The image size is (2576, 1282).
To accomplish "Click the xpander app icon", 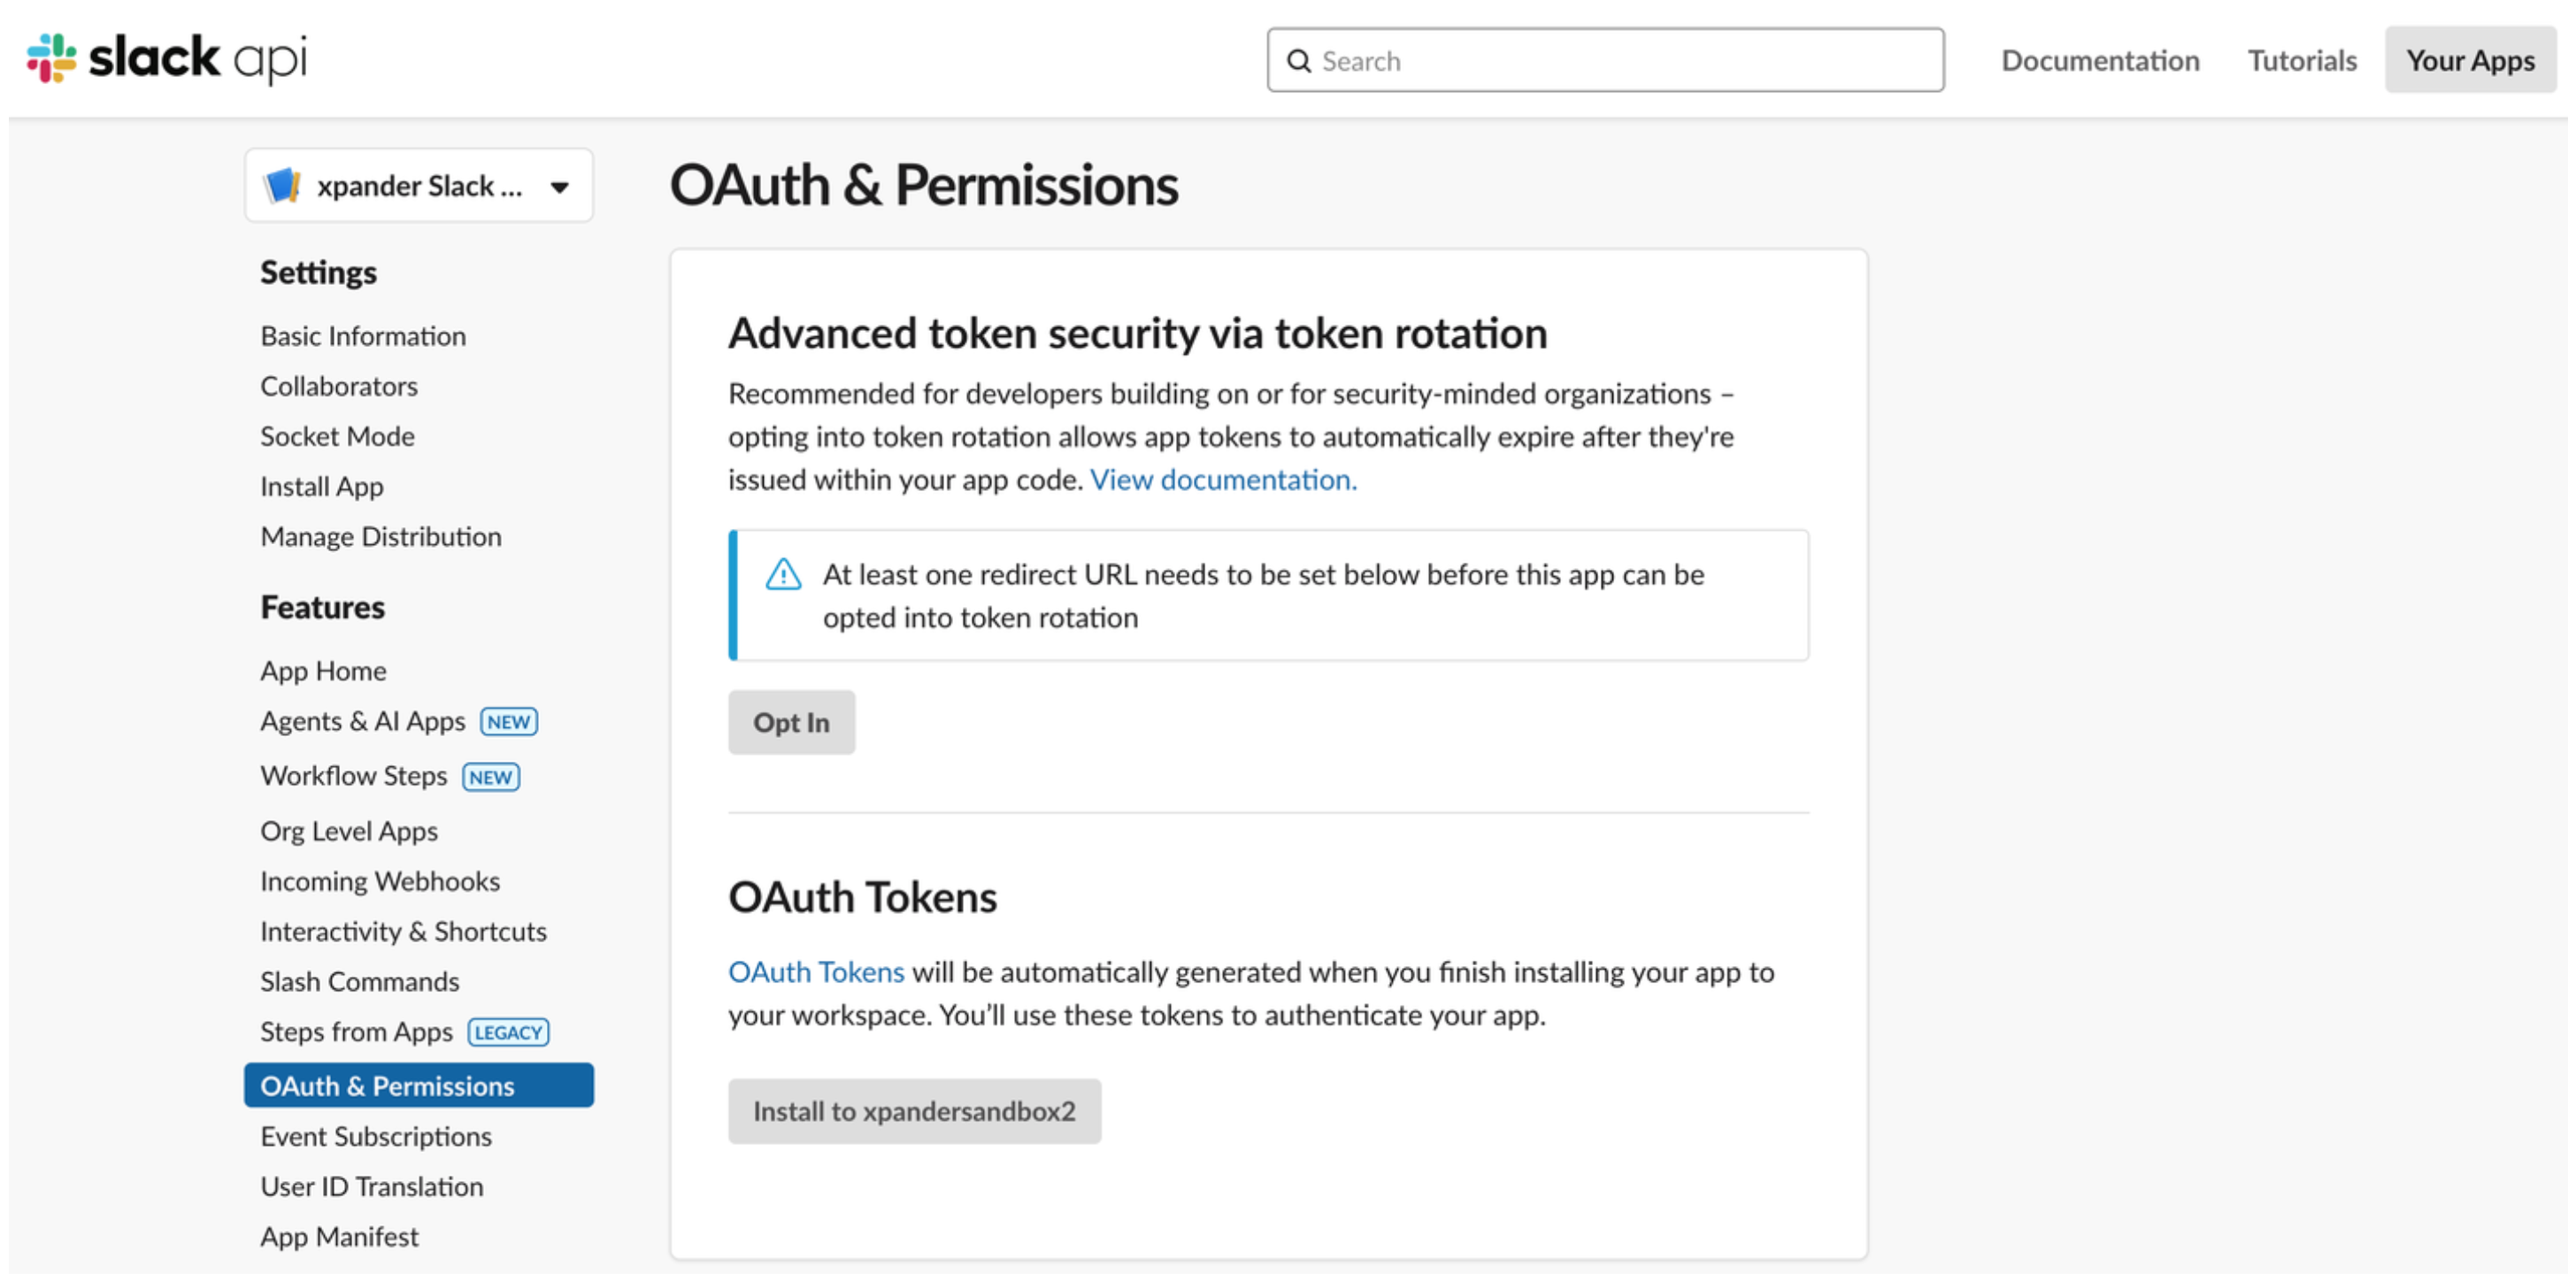I will [281, 186].
